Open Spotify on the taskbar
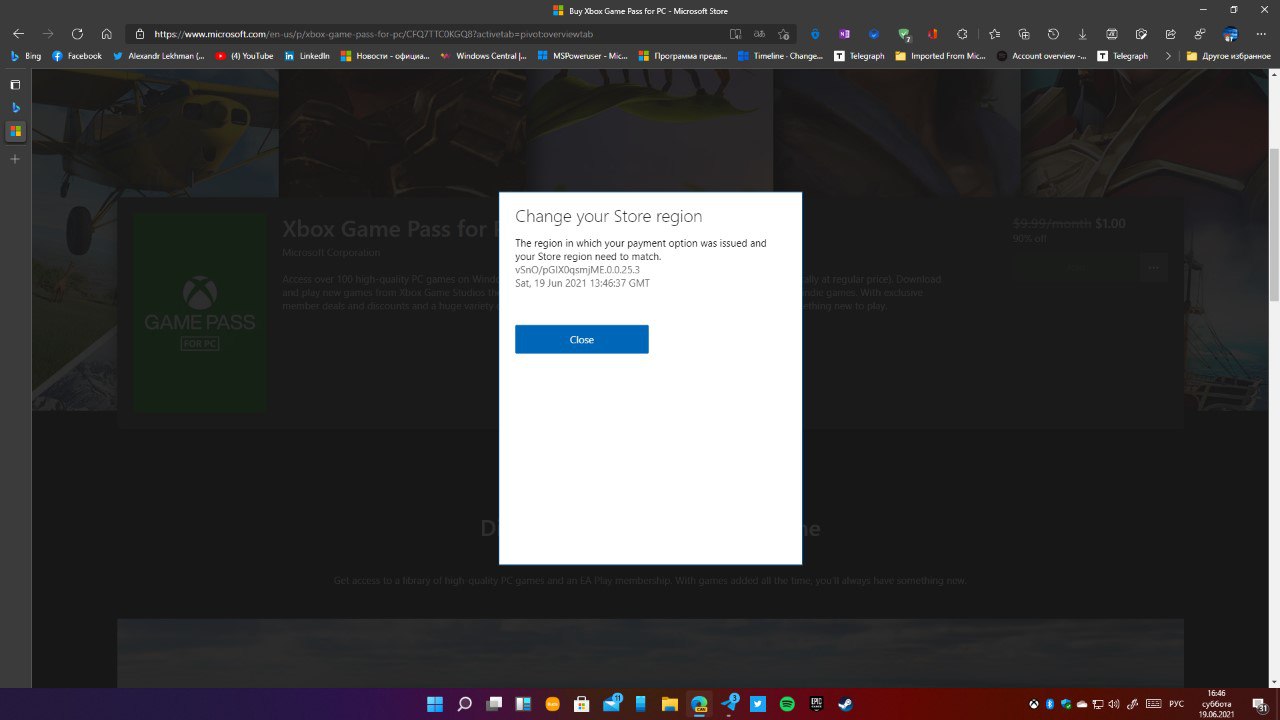The width and height of the screenshot is (1280, 720). click(x=787, y=704)
